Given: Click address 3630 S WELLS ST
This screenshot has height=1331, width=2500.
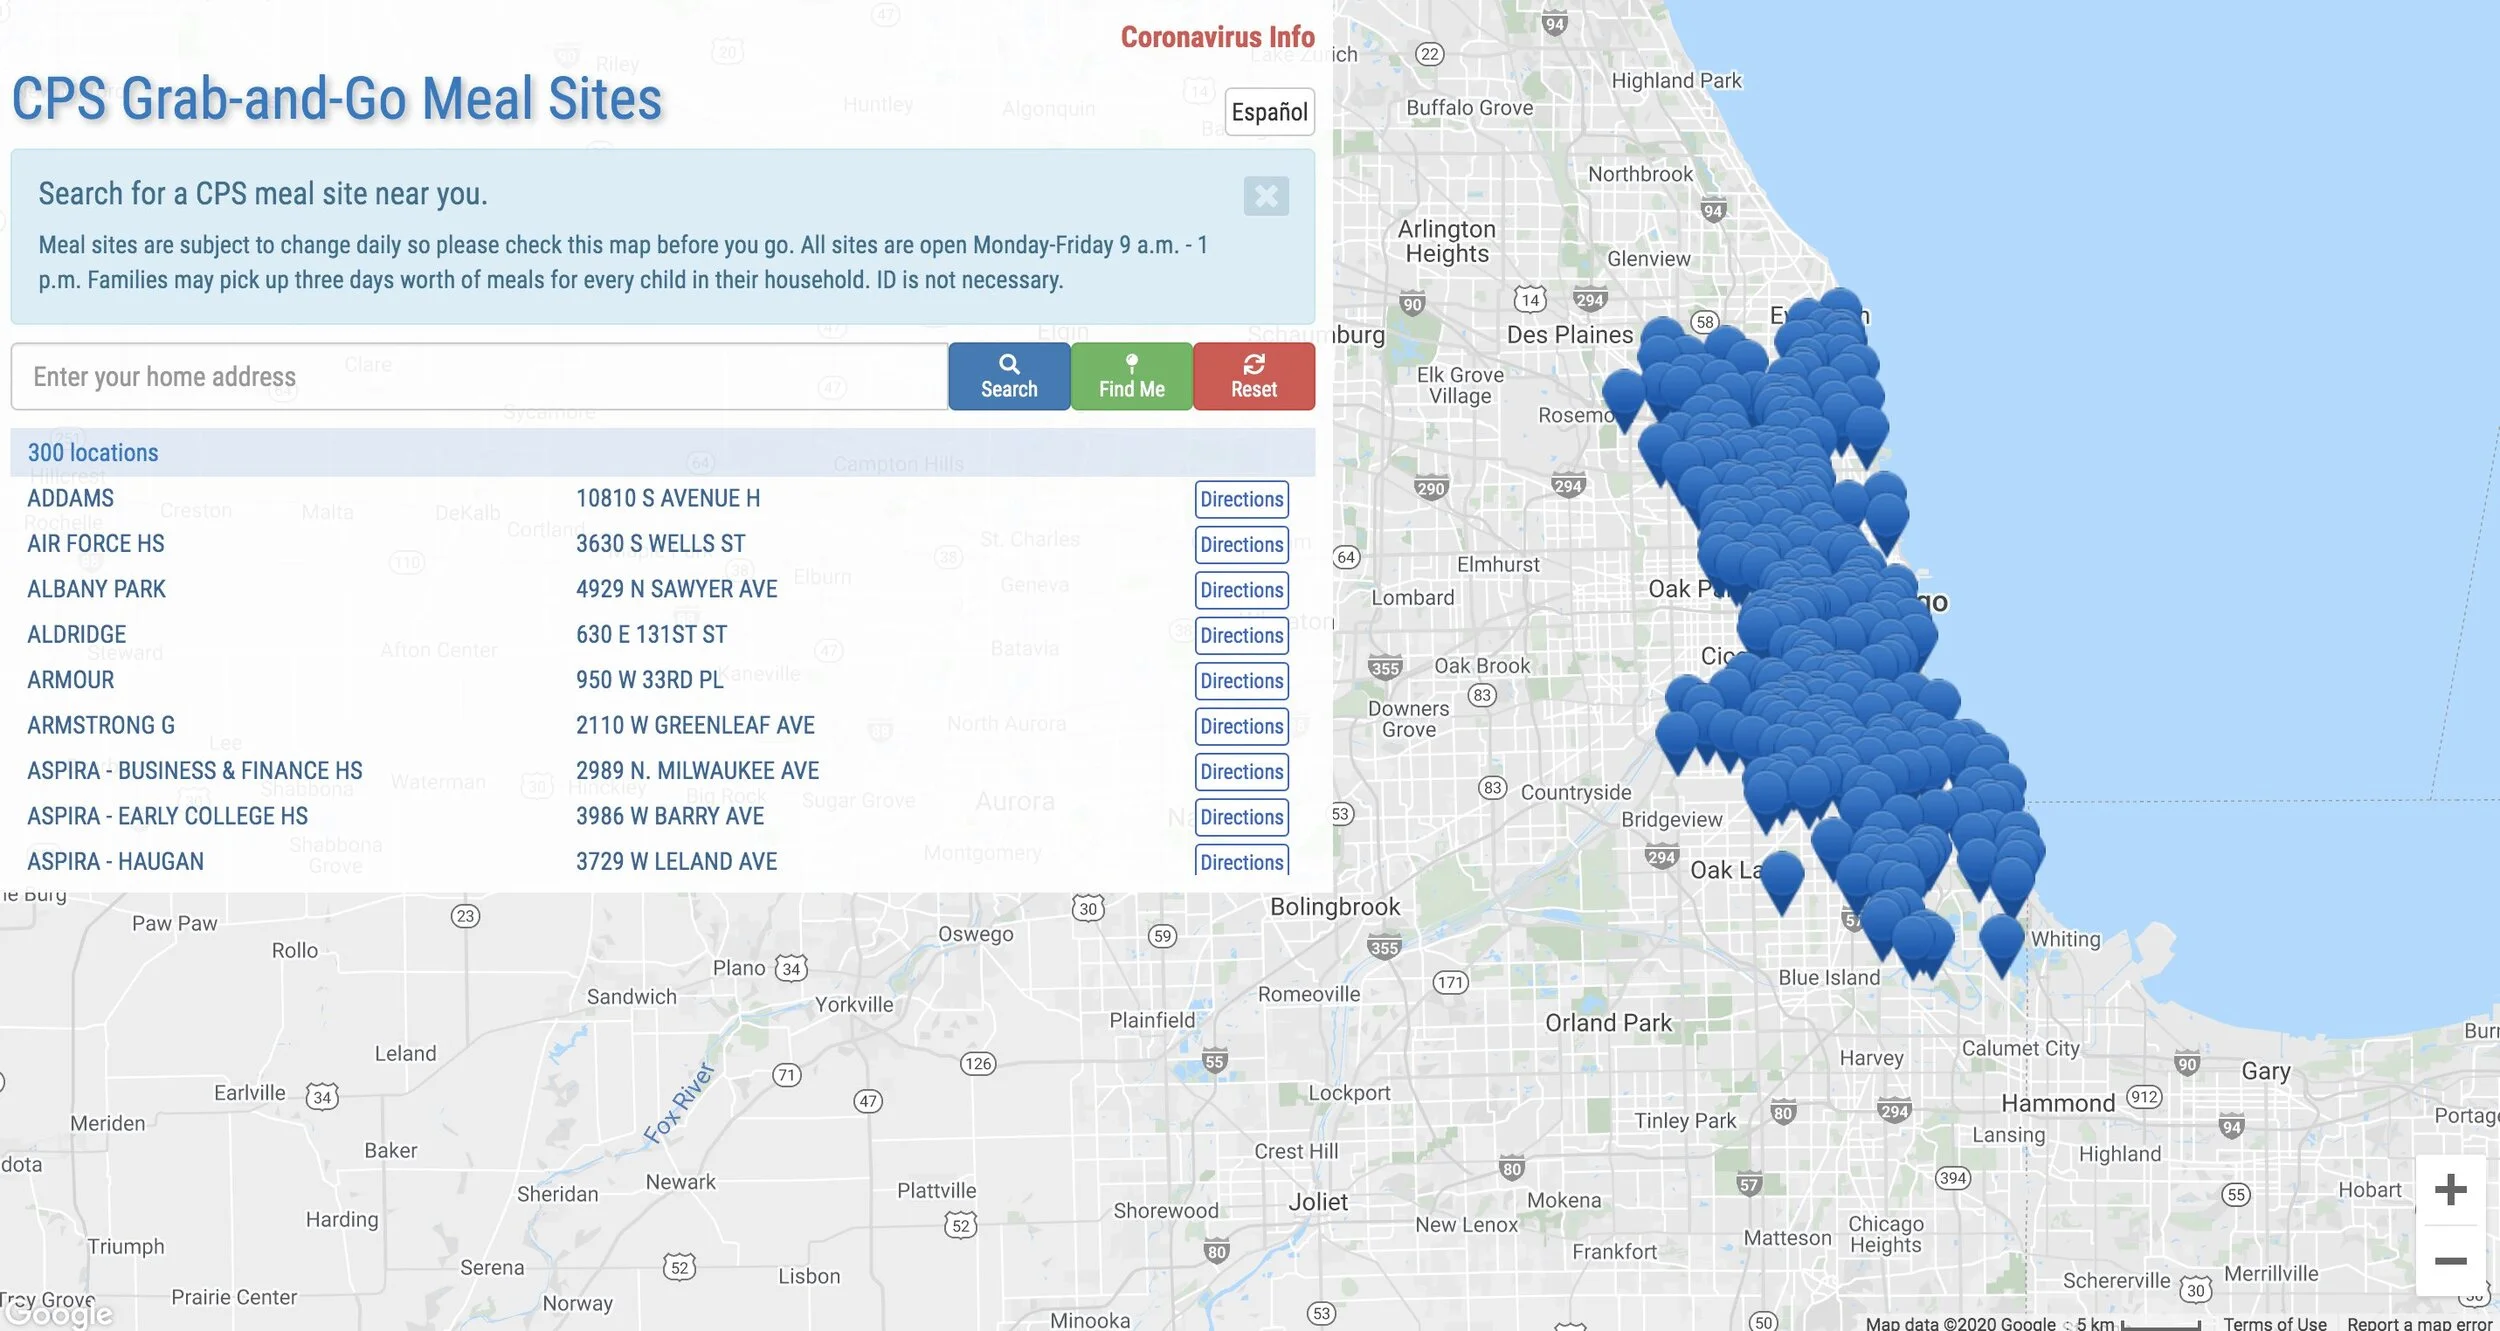Looking at the screenshot, I should pos(661,544).
